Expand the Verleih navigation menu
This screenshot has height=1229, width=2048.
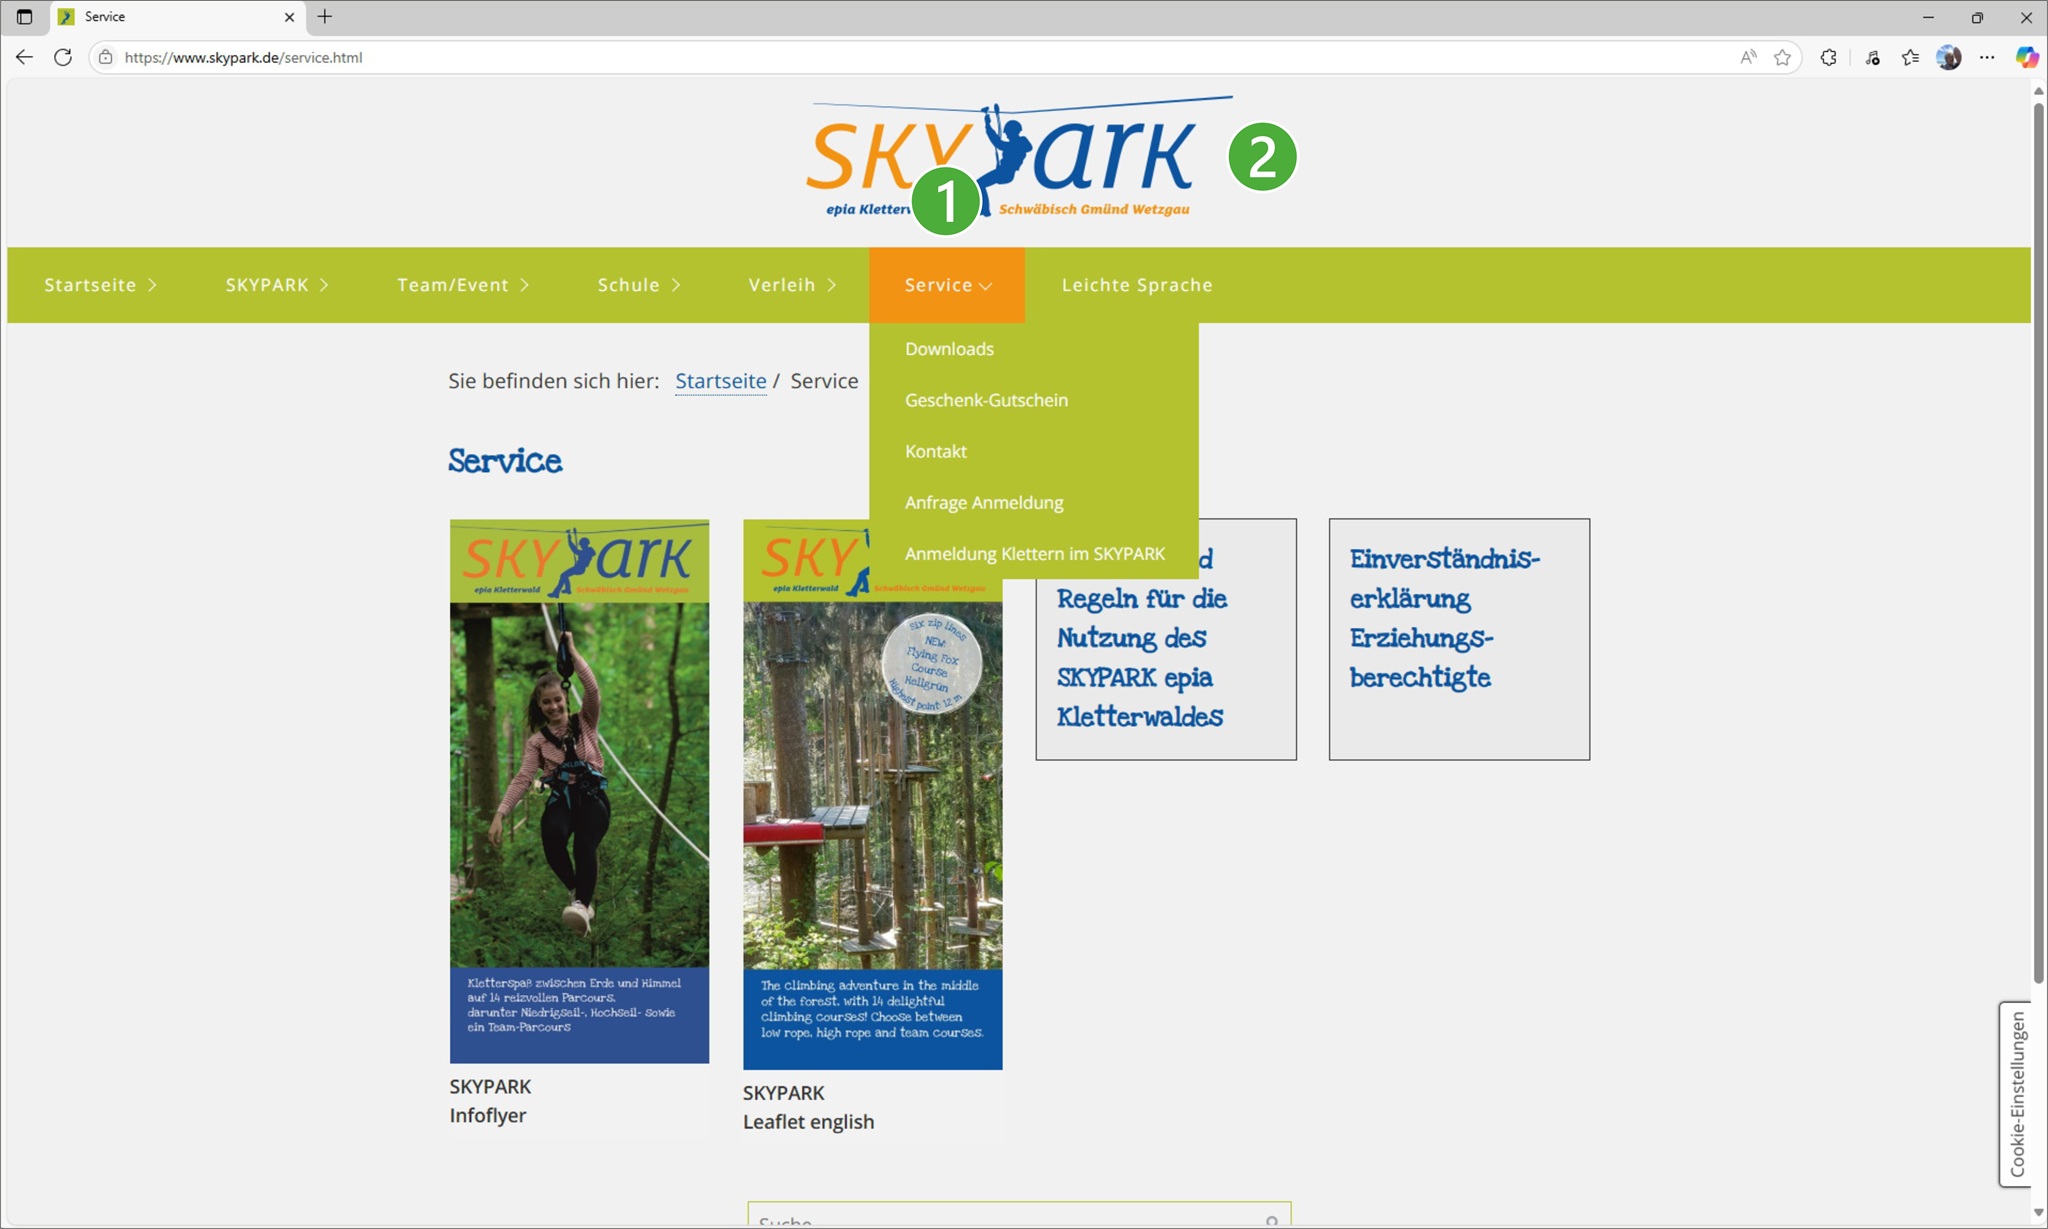(x=791, y=285)
